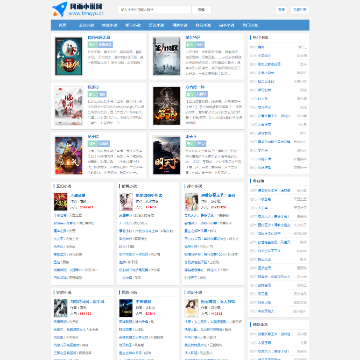Open the fourth item in the blue navigation bar

[133, 25]
